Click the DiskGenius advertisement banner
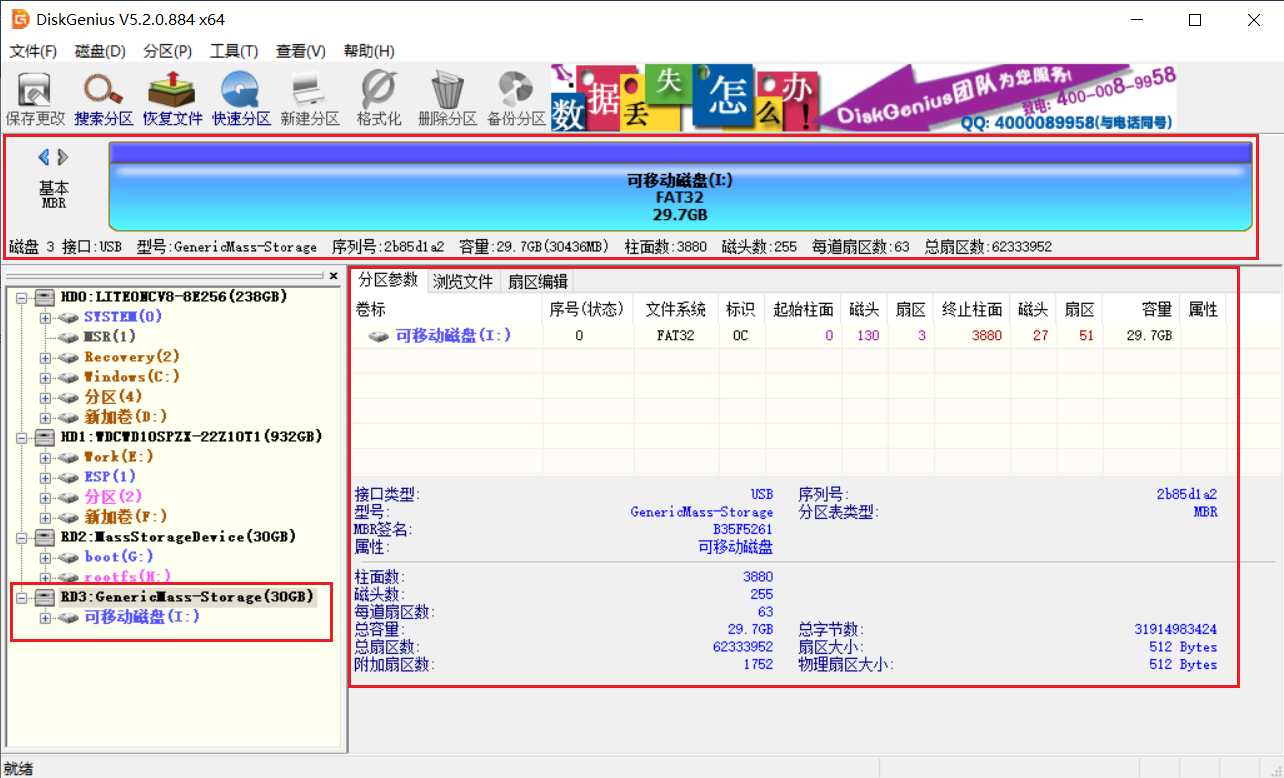 [x=864, y=98]
